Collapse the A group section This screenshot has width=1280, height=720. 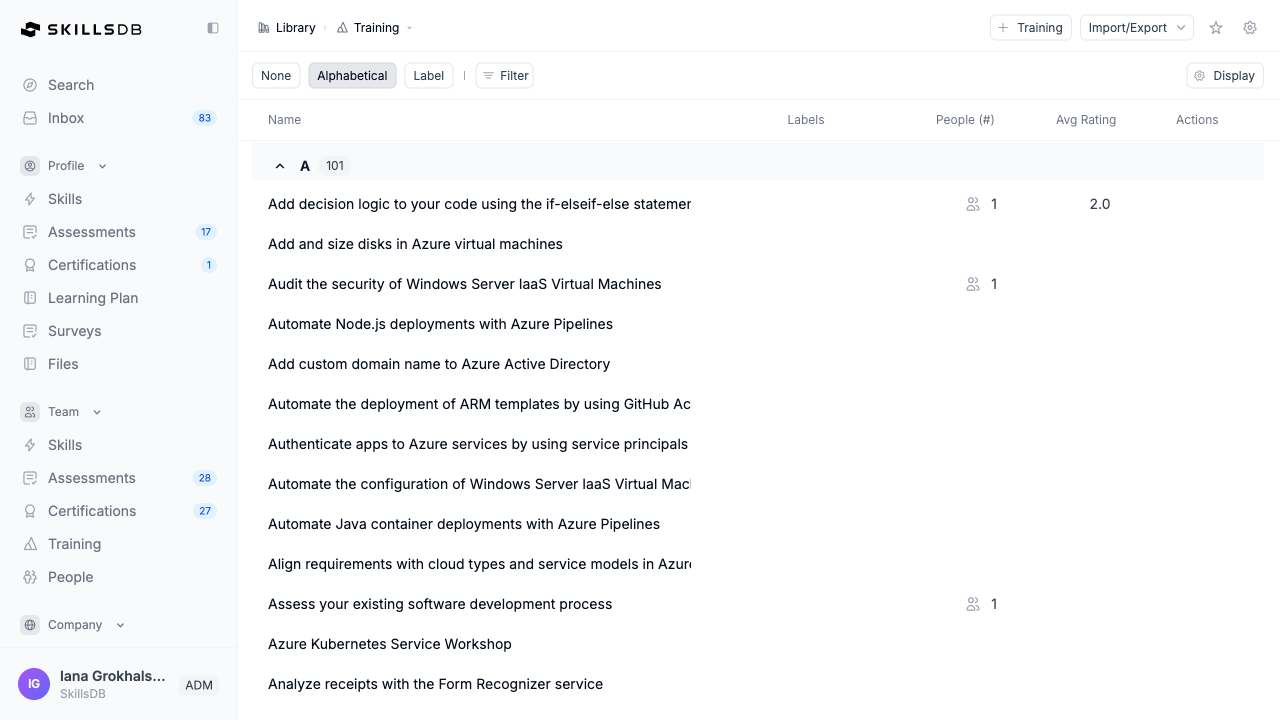tap(280, 166)
